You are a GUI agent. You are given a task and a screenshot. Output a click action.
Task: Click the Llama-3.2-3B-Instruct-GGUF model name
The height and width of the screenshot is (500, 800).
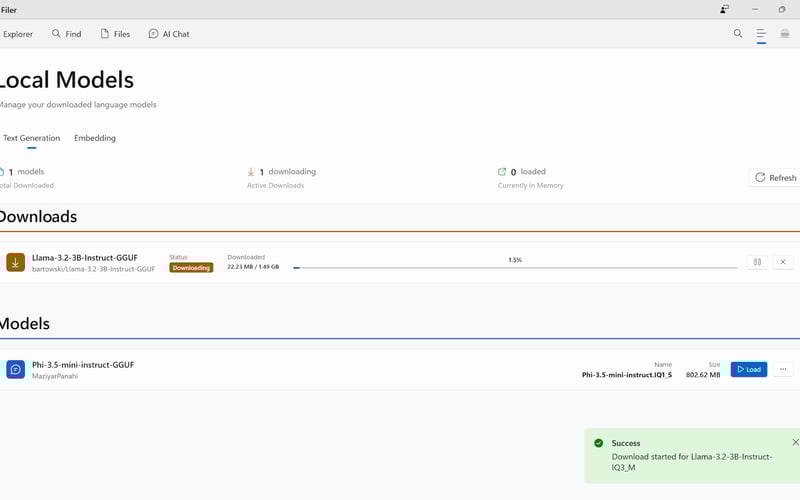pos(85,258)
